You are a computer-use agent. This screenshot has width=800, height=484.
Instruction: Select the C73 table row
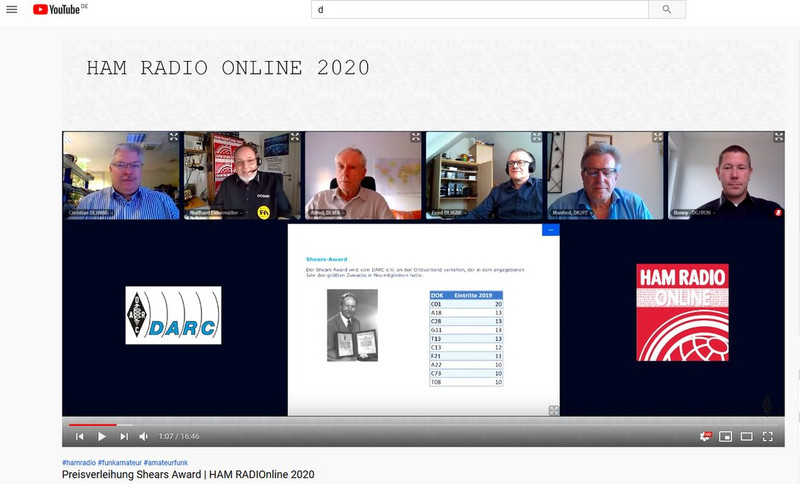click(466, 373)
